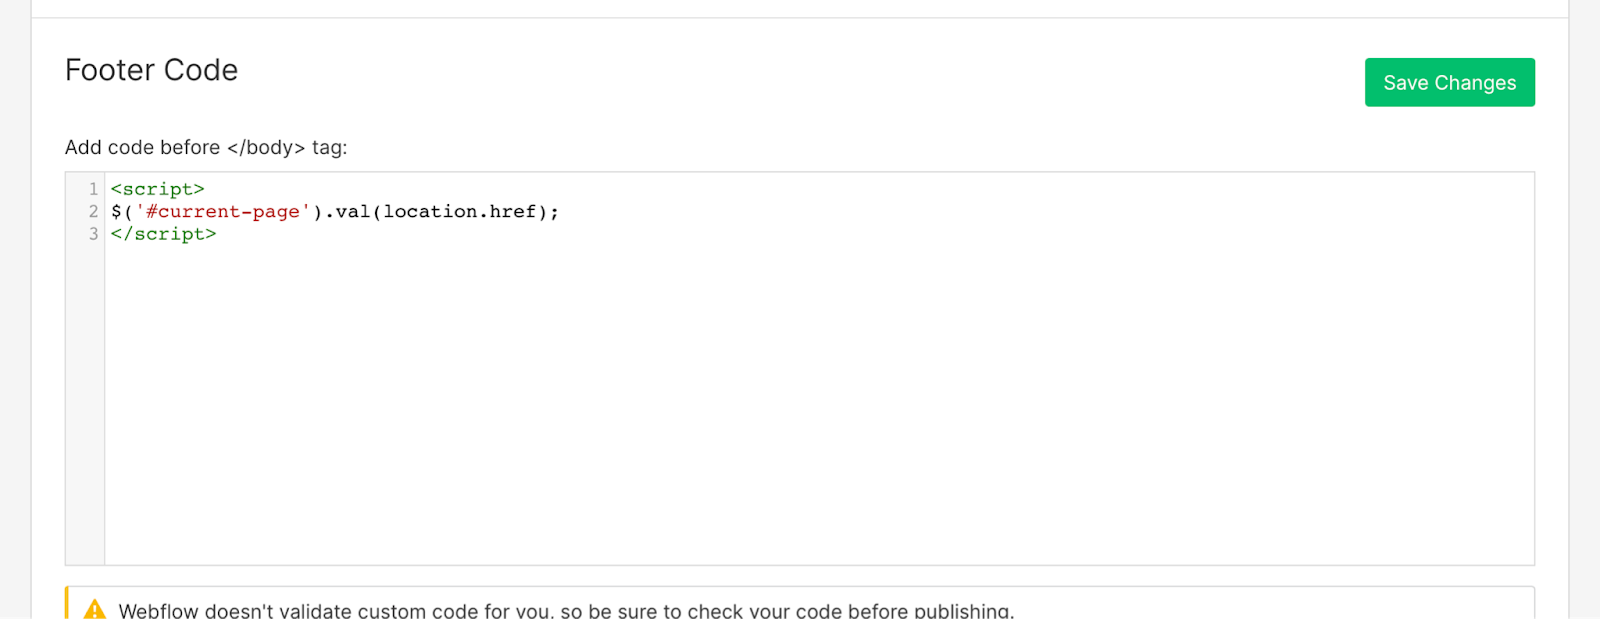The height and width of the screenshot is (619, 1600).
Task: Click the Save Changes button
Action: (1449, 83)
